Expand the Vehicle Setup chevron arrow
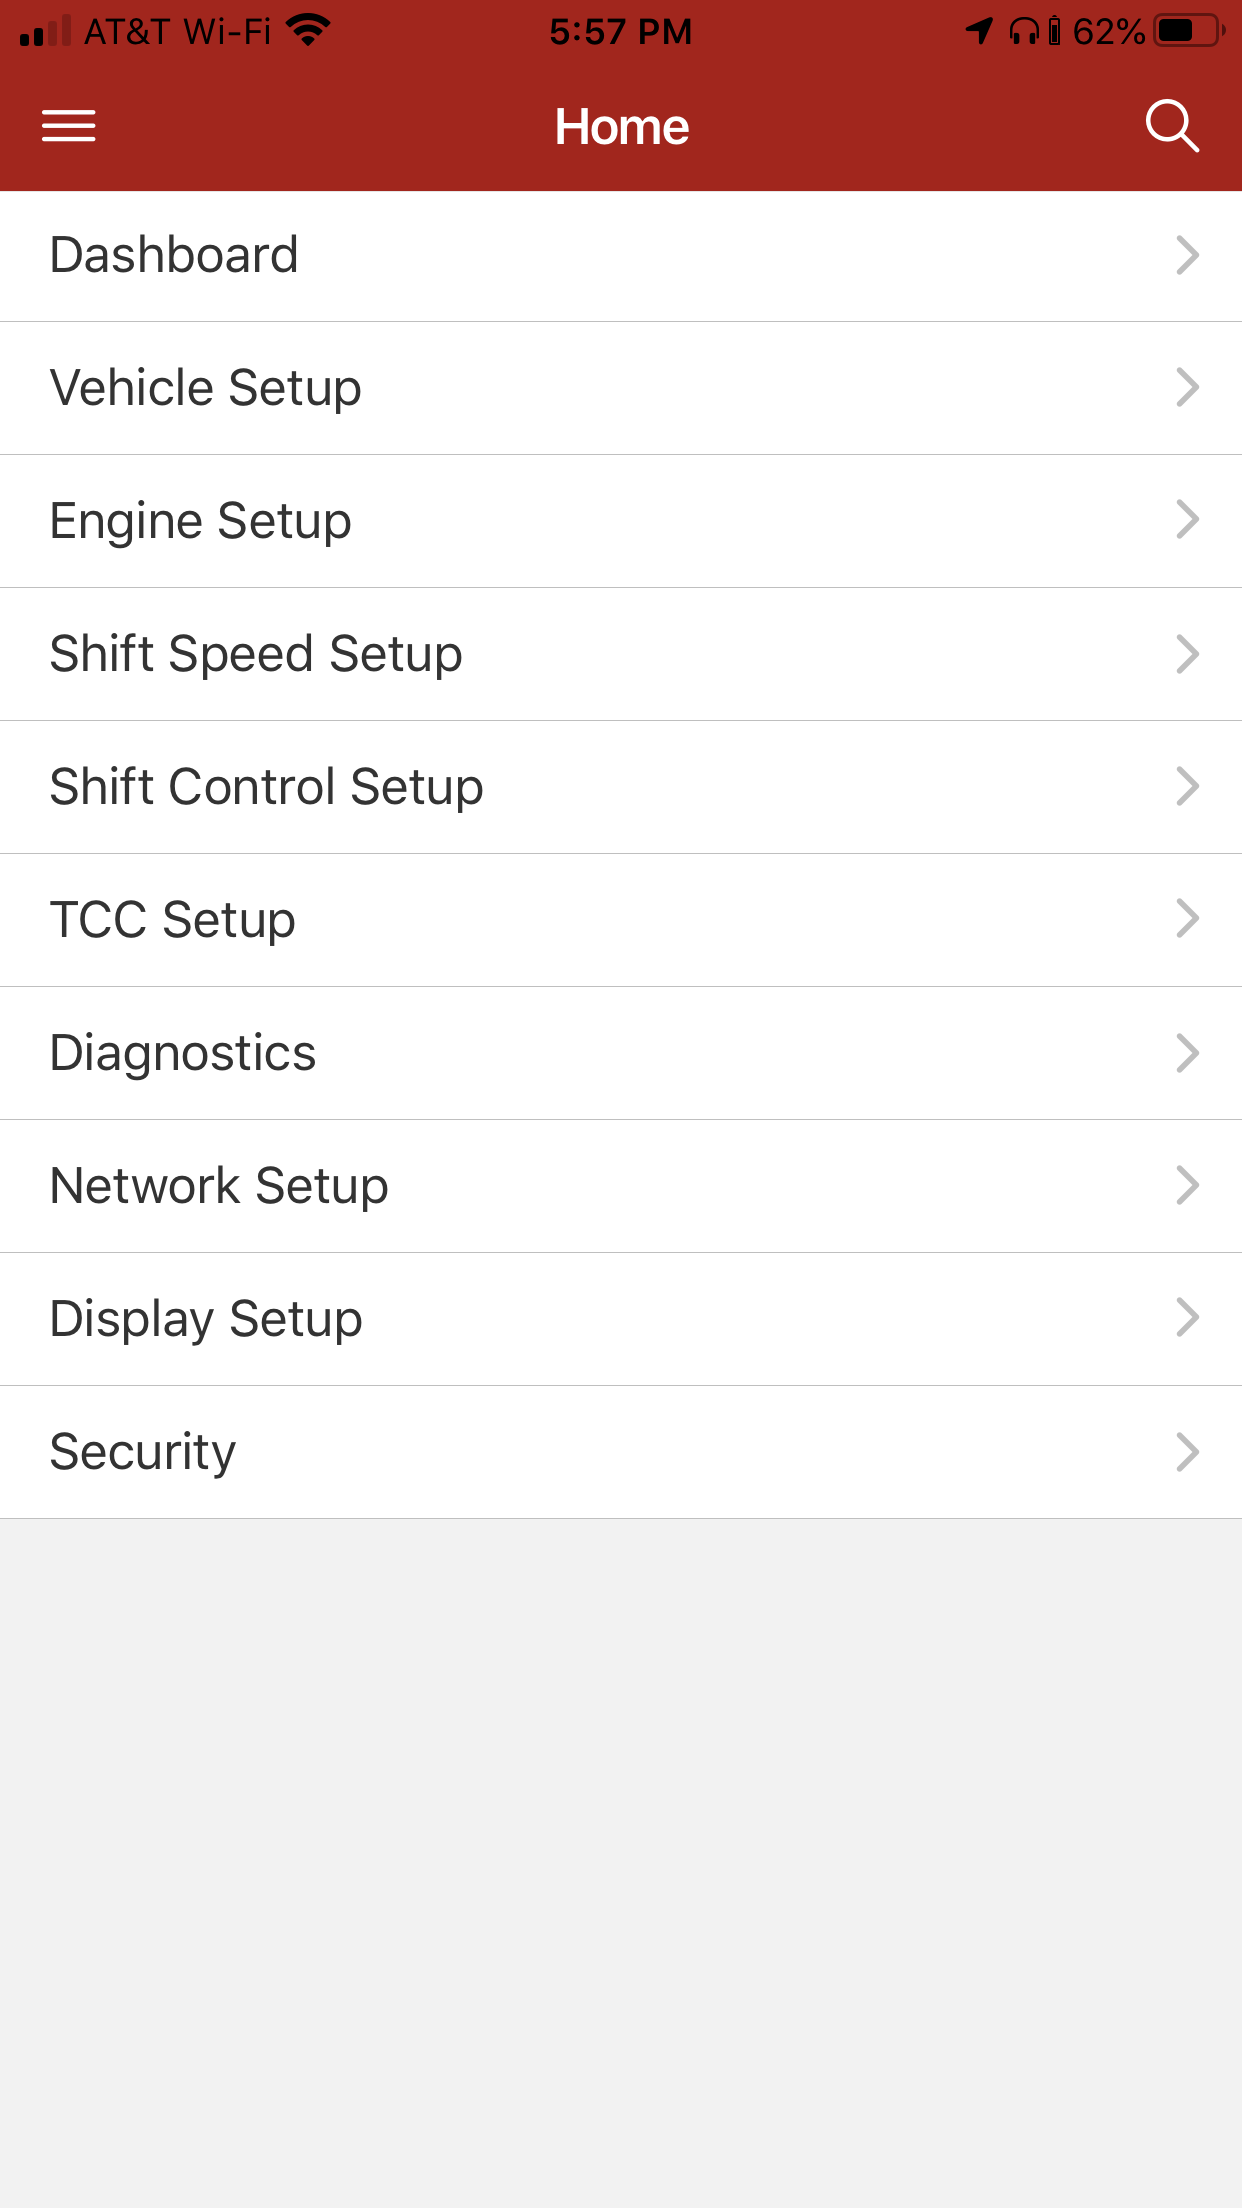 pos(1187,388)
